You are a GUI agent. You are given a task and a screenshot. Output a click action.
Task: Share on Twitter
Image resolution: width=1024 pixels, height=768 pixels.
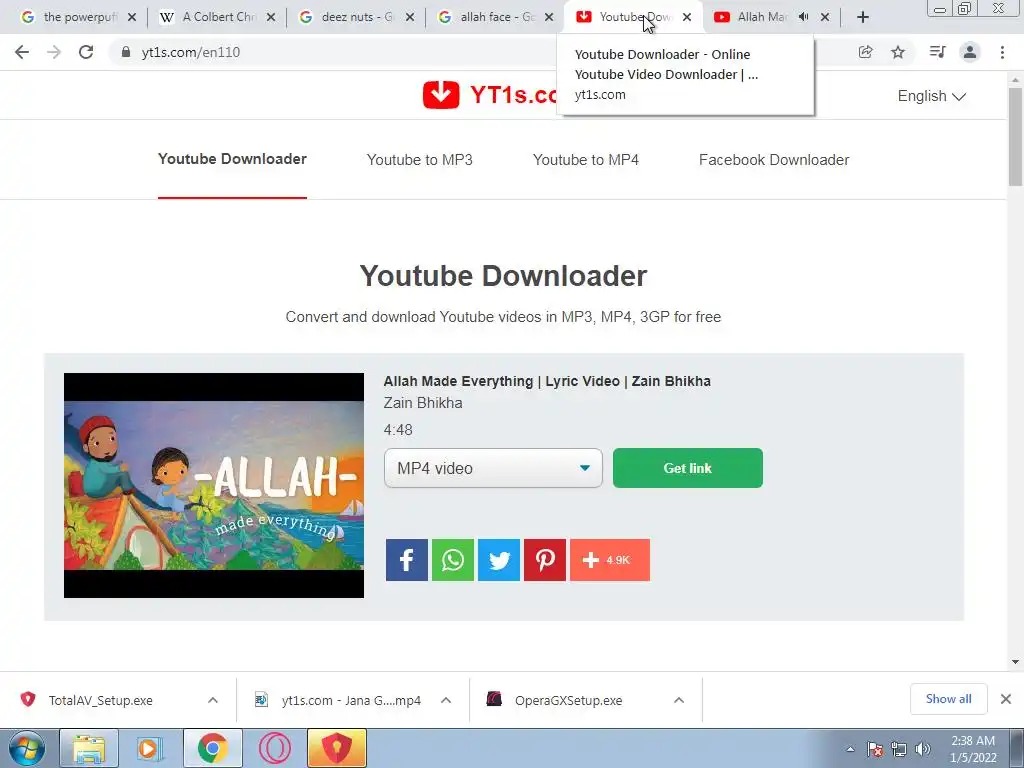coord(499,560)
